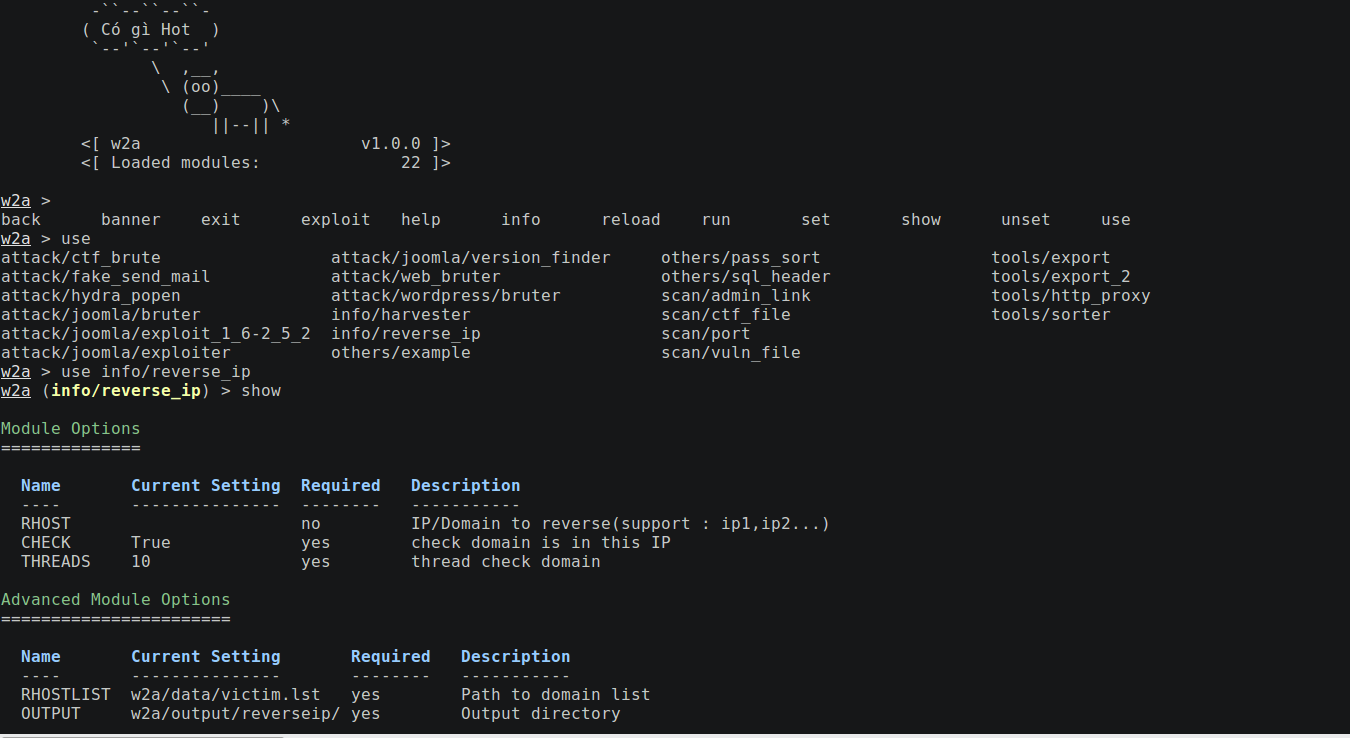The width and height of the screenshot is (1350, 738).
Task: Click the help command in the command list
Action: (x=421, y=220)
